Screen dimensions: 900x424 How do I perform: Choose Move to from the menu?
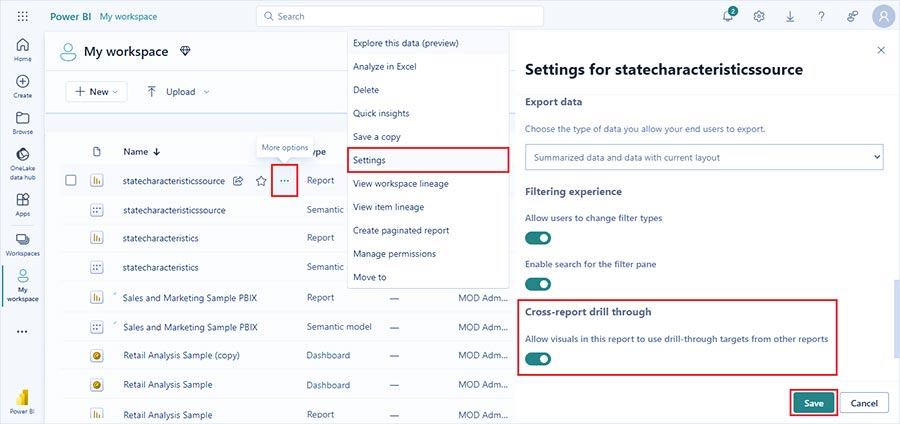(x=428, y=277)
